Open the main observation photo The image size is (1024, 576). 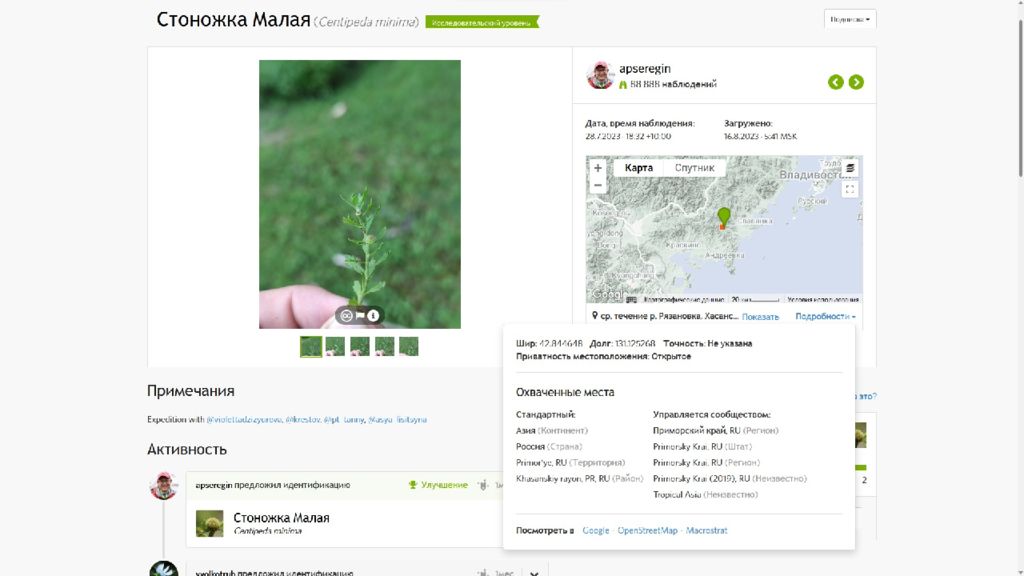[360, 194]
